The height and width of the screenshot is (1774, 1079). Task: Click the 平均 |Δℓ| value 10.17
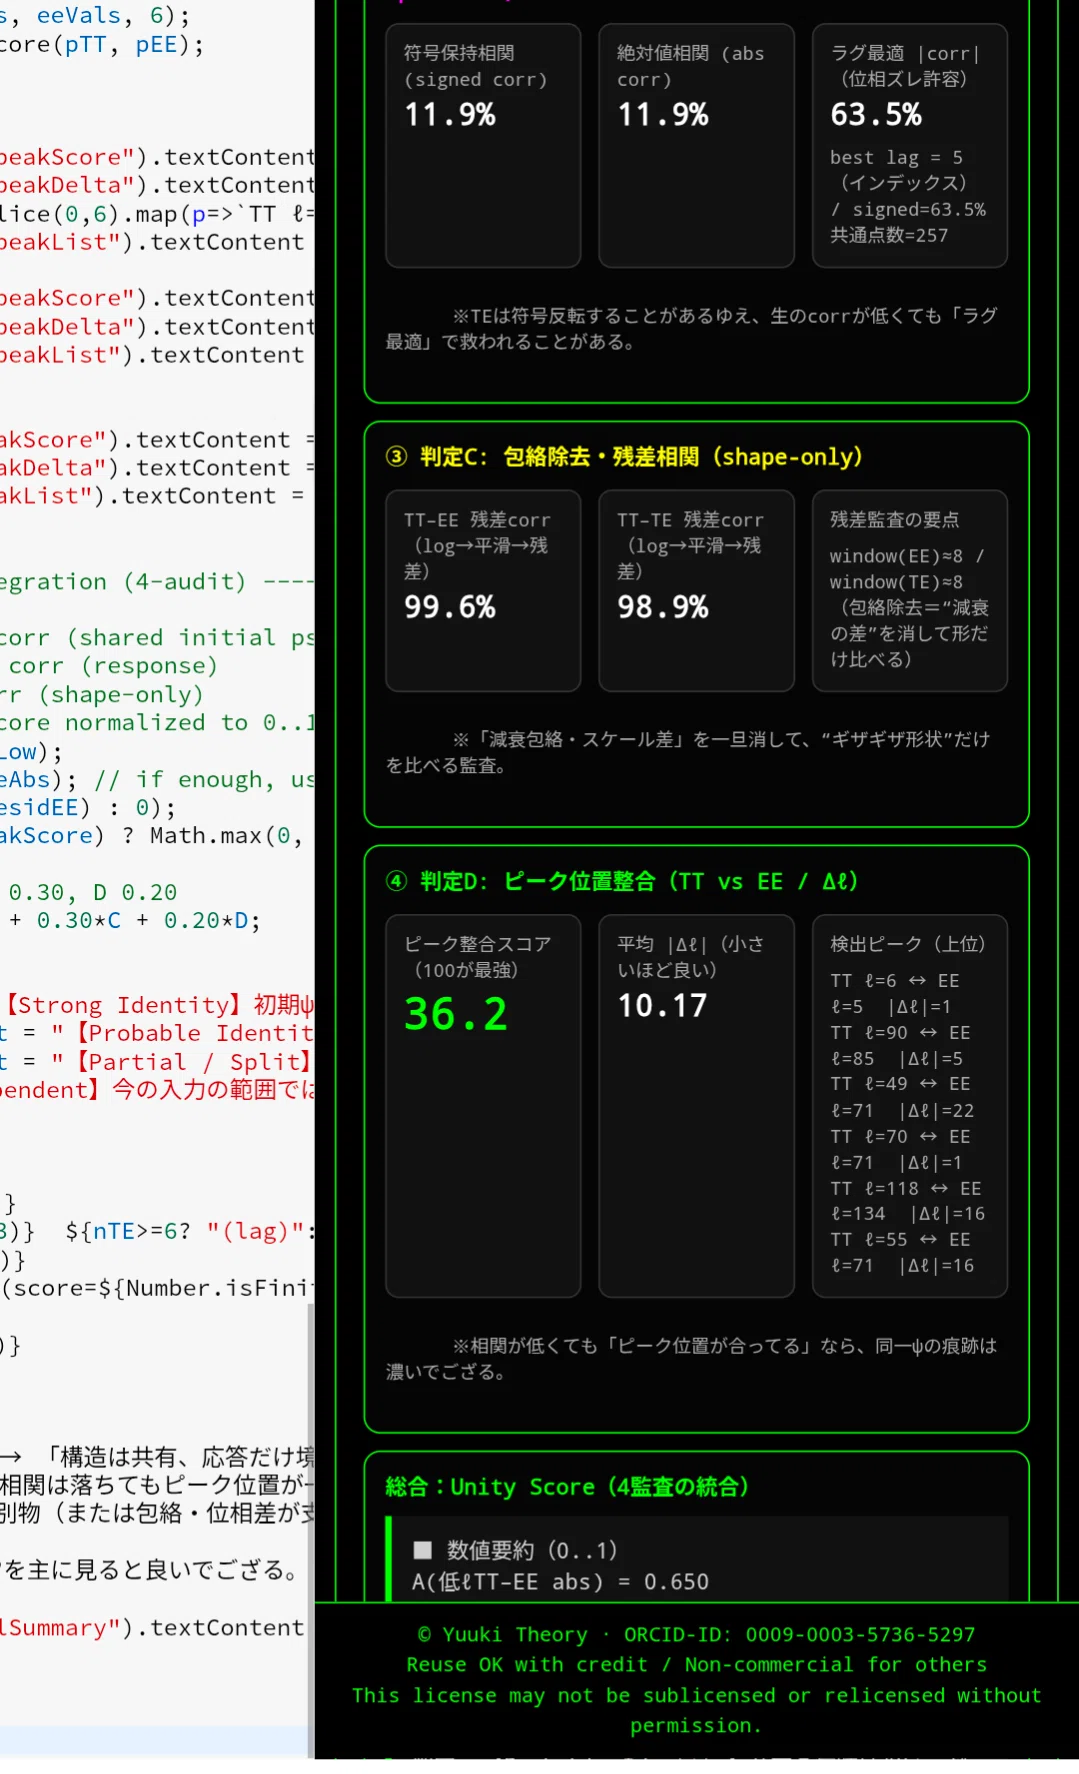pos(662,1006)
